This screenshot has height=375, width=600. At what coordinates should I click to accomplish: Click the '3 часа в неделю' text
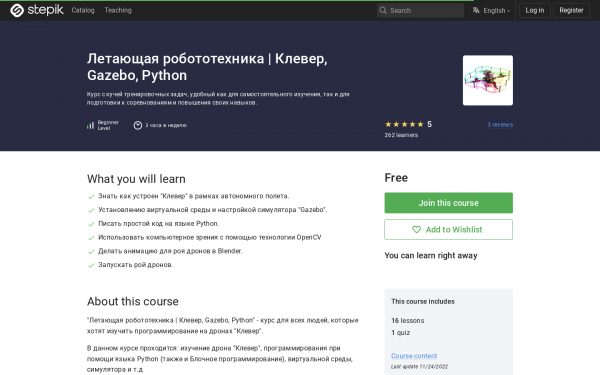[166, 125]
